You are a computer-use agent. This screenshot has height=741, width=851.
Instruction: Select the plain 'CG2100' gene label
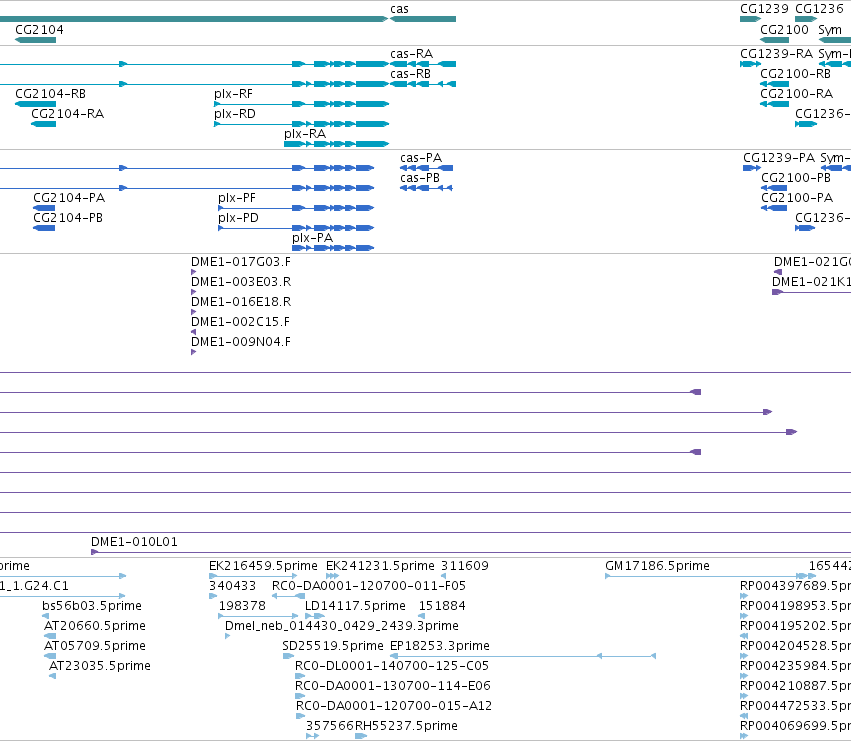tap(784, 29)
